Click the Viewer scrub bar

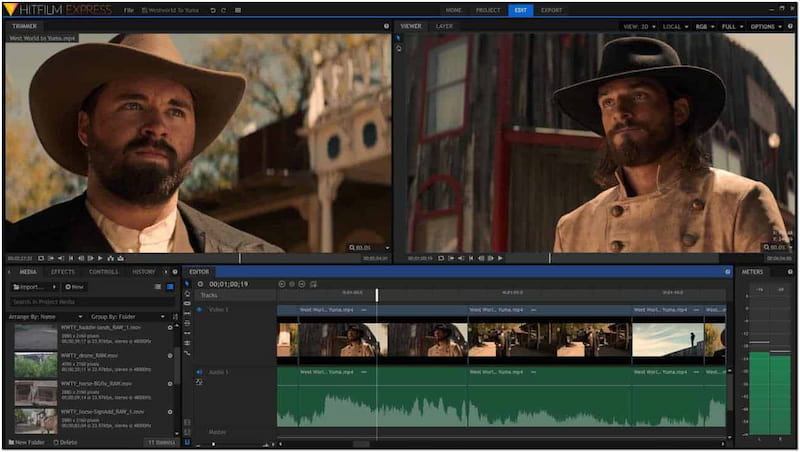pos(635,259)
